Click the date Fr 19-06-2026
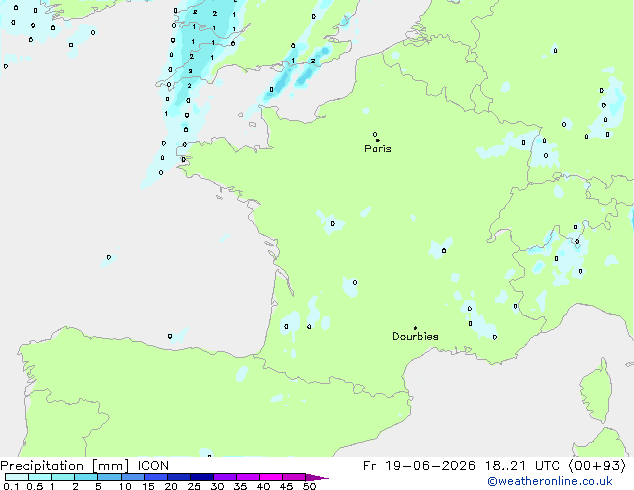Image resolution: width=634 pixels, height=490 pixels. 419,466
